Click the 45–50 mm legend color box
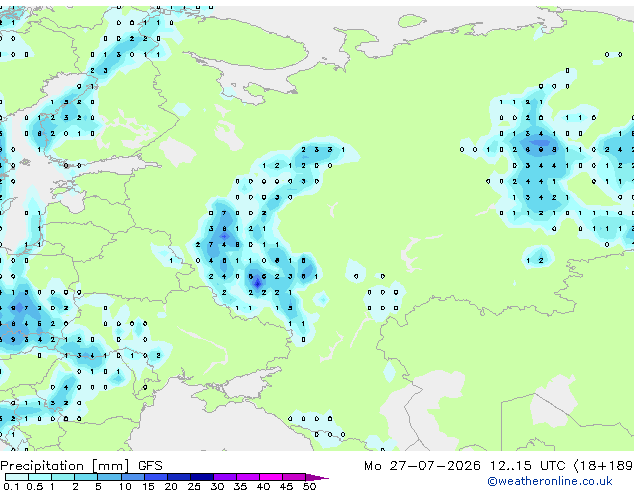634x490 pixels. [294, 477]
